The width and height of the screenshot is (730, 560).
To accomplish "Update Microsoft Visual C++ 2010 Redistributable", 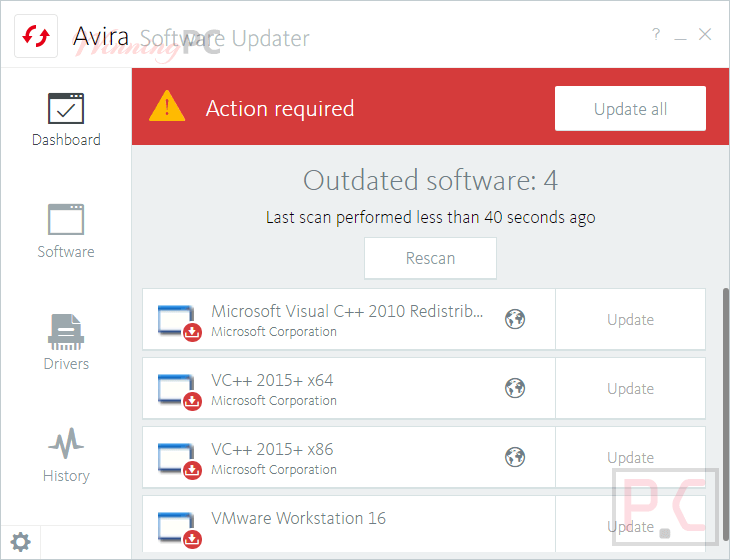I will 630,319.
